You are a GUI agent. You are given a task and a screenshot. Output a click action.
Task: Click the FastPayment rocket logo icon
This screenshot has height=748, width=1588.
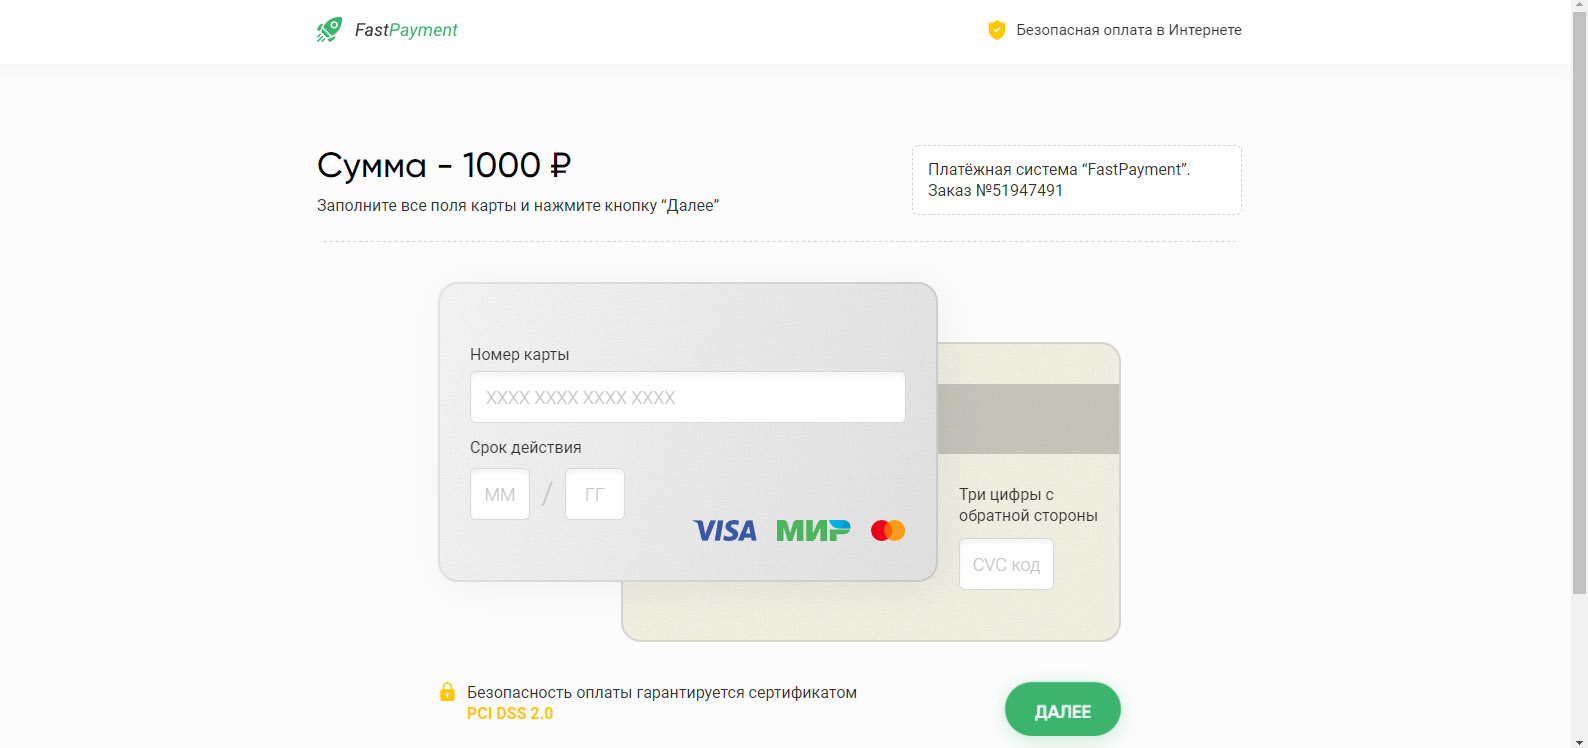tap(329, 30)
